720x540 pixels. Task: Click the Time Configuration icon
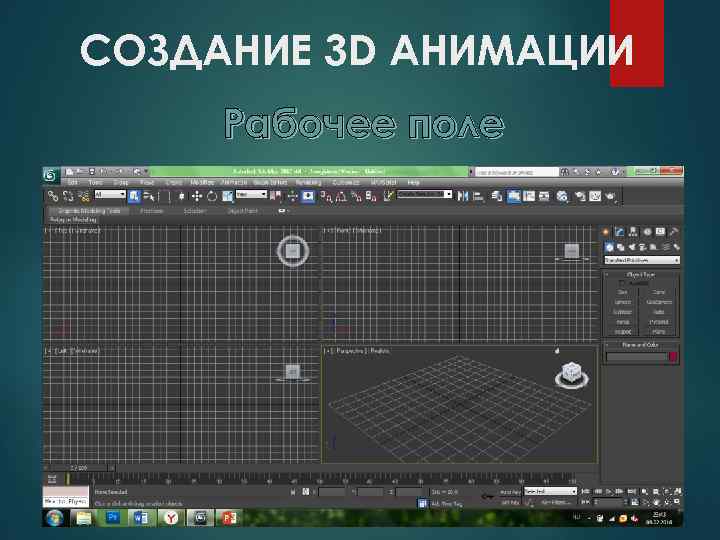pos(635,502)
